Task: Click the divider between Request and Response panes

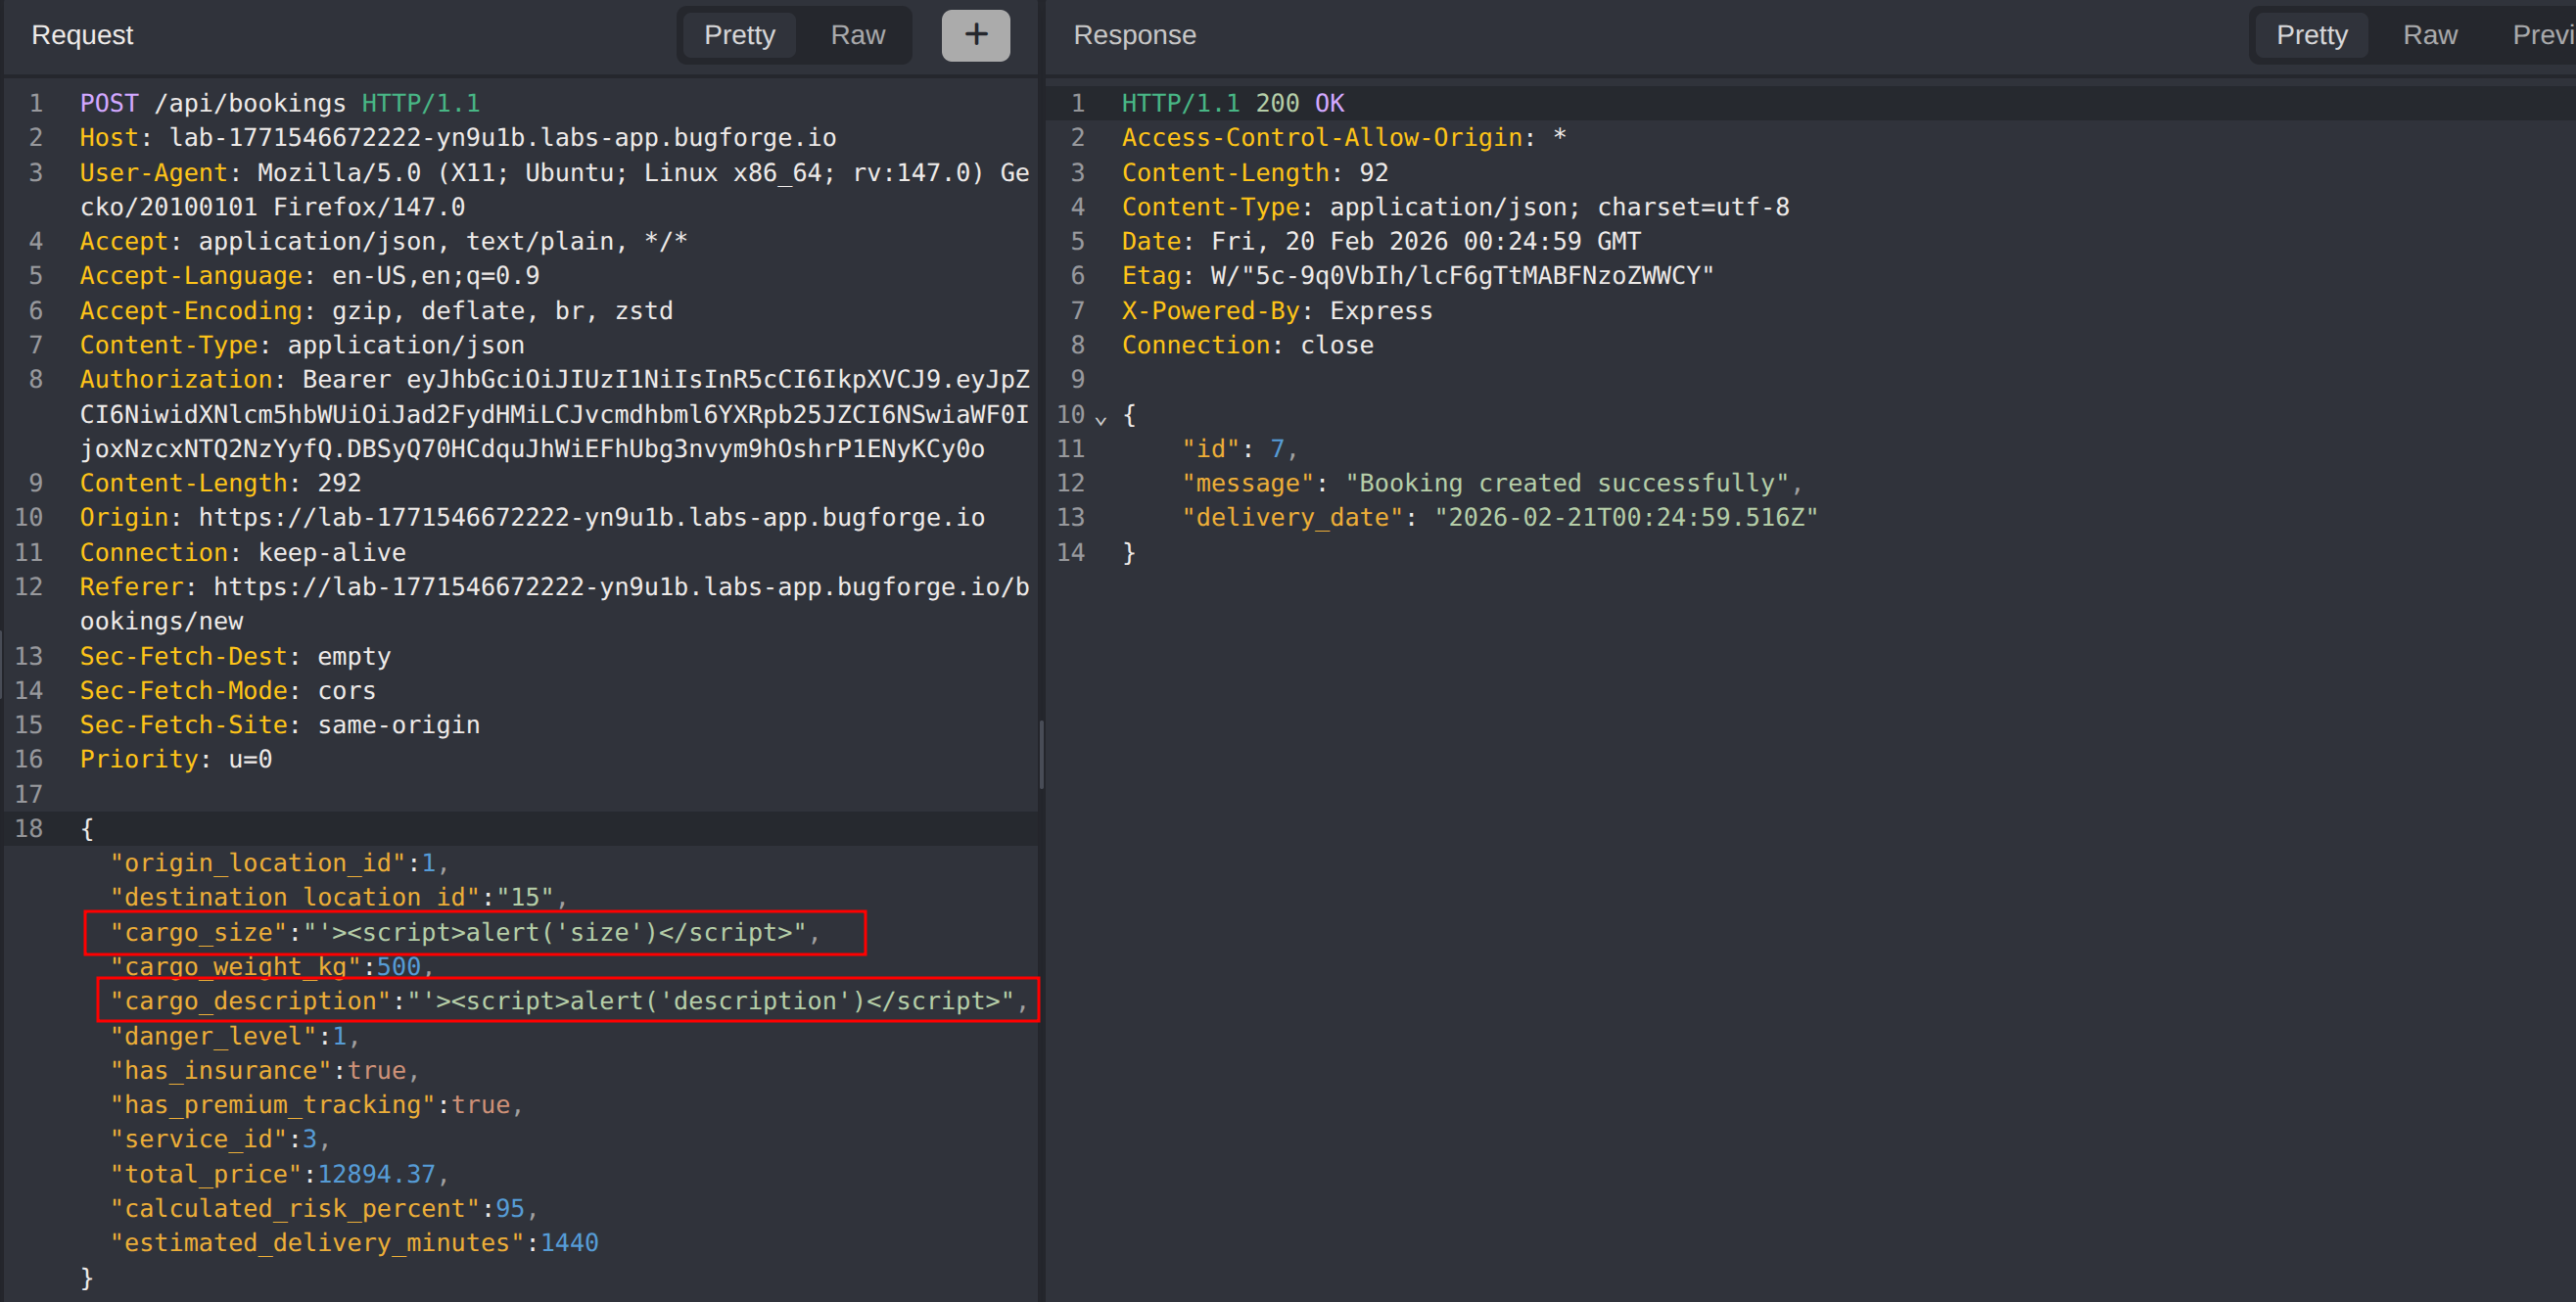Action: [x=1041, y=755]
